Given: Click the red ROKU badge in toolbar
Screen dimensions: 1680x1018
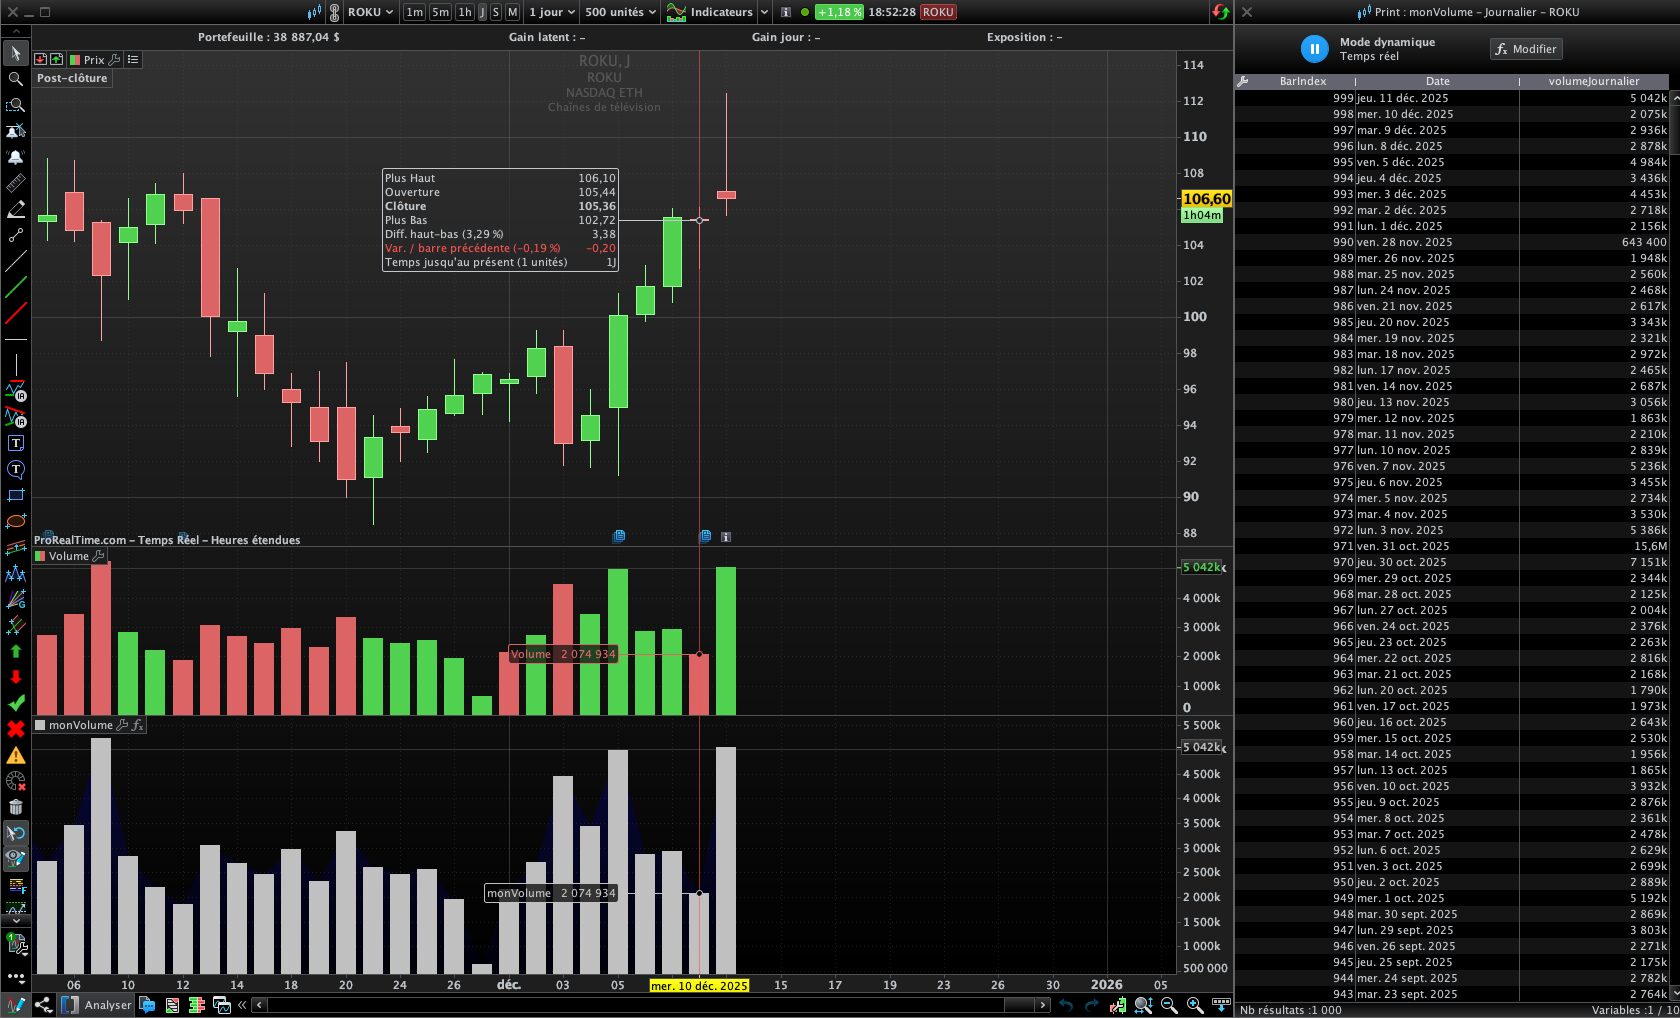Looking at the screenshot, I should coord(938,12).
